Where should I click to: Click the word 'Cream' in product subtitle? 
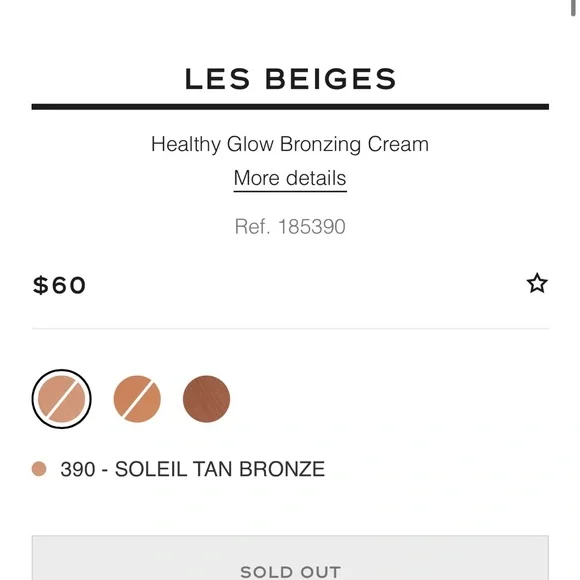pos(398,144)
